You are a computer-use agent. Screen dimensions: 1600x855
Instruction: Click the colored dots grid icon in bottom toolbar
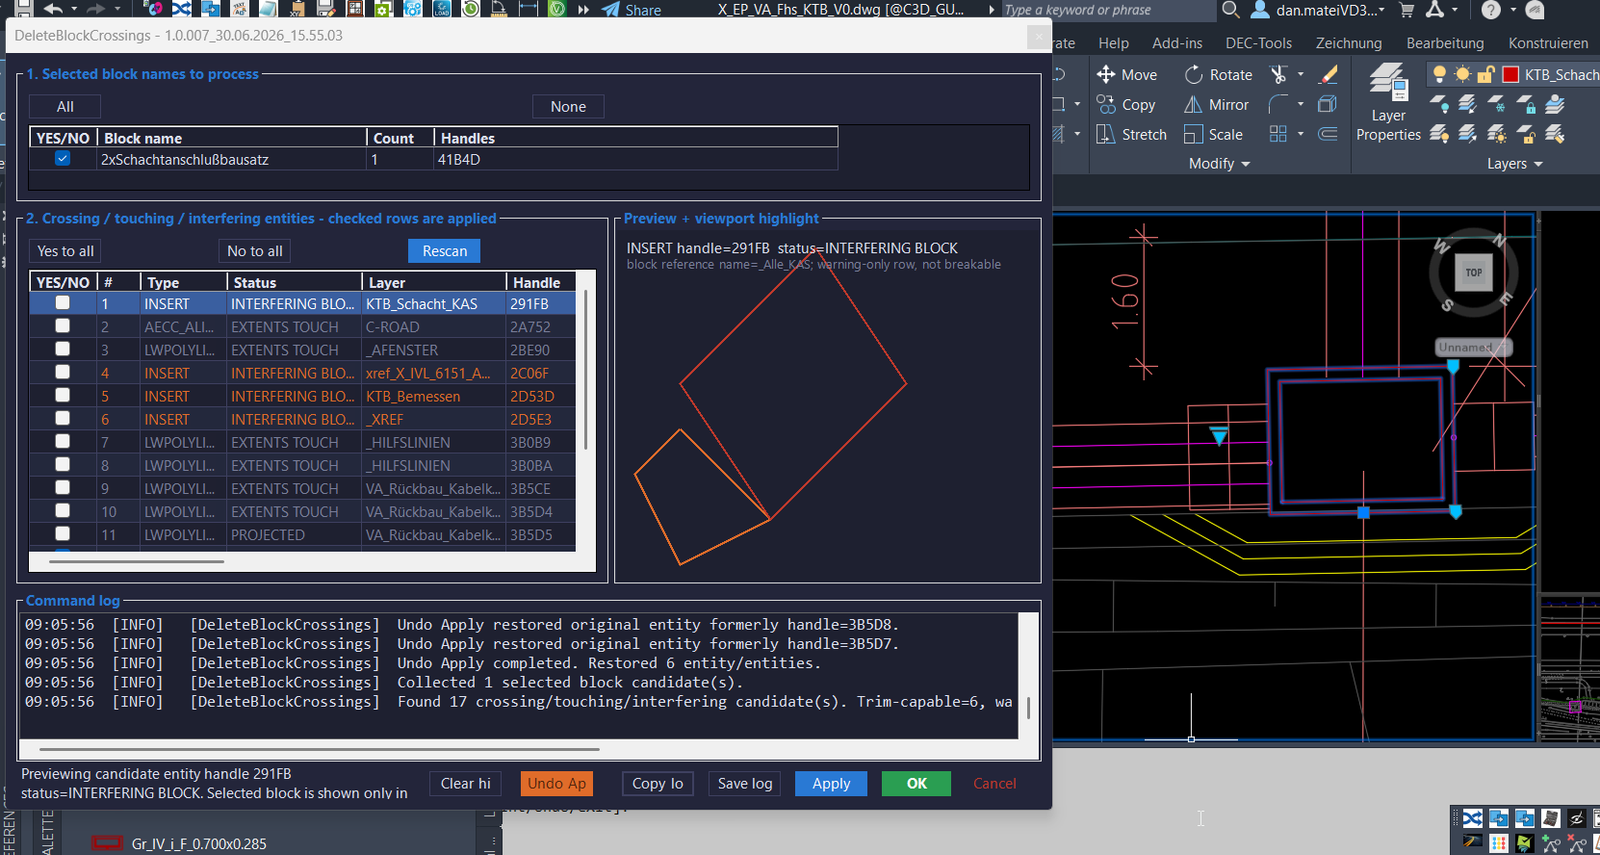click(1498, 843)
